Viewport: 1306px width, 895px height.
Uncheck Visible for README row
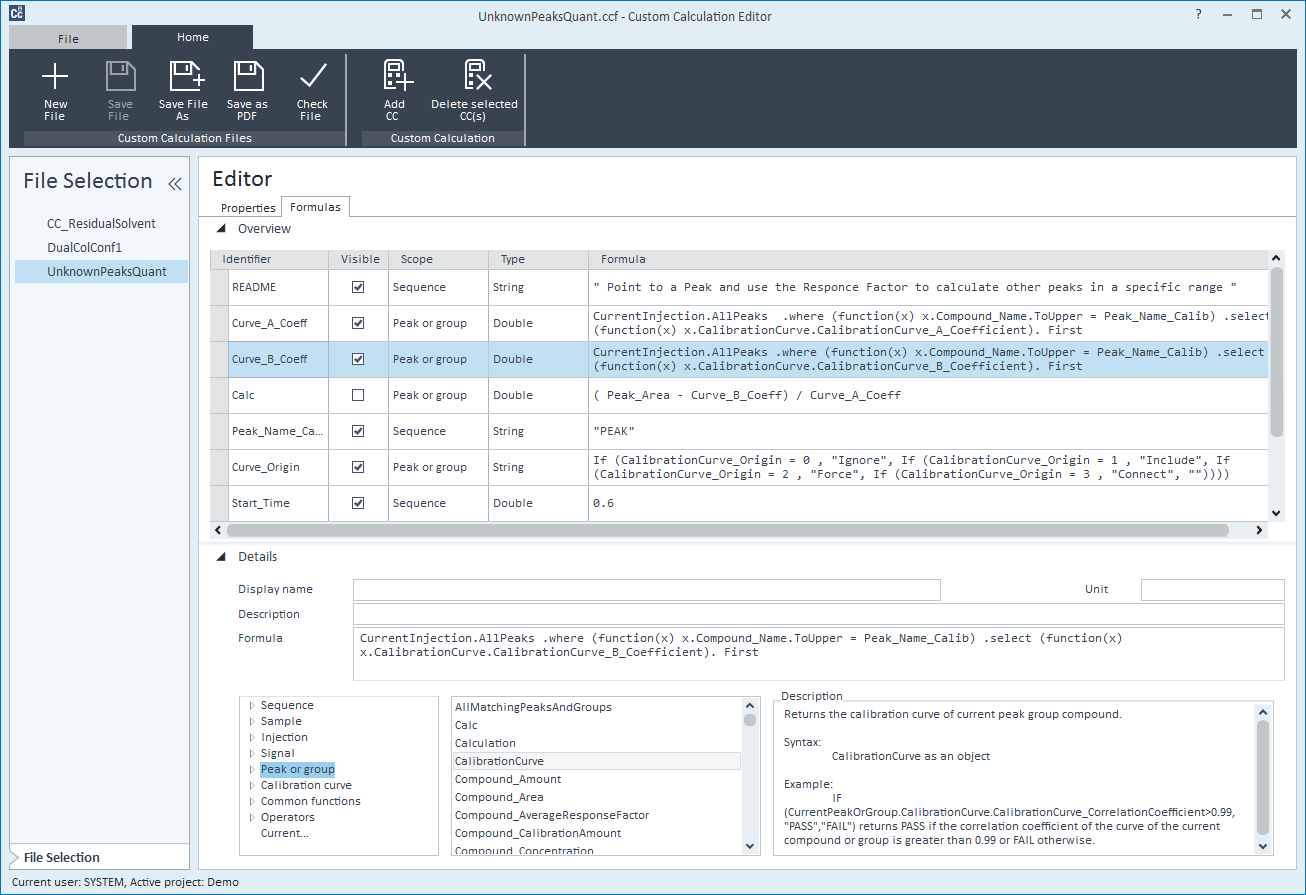click(358, 287)
